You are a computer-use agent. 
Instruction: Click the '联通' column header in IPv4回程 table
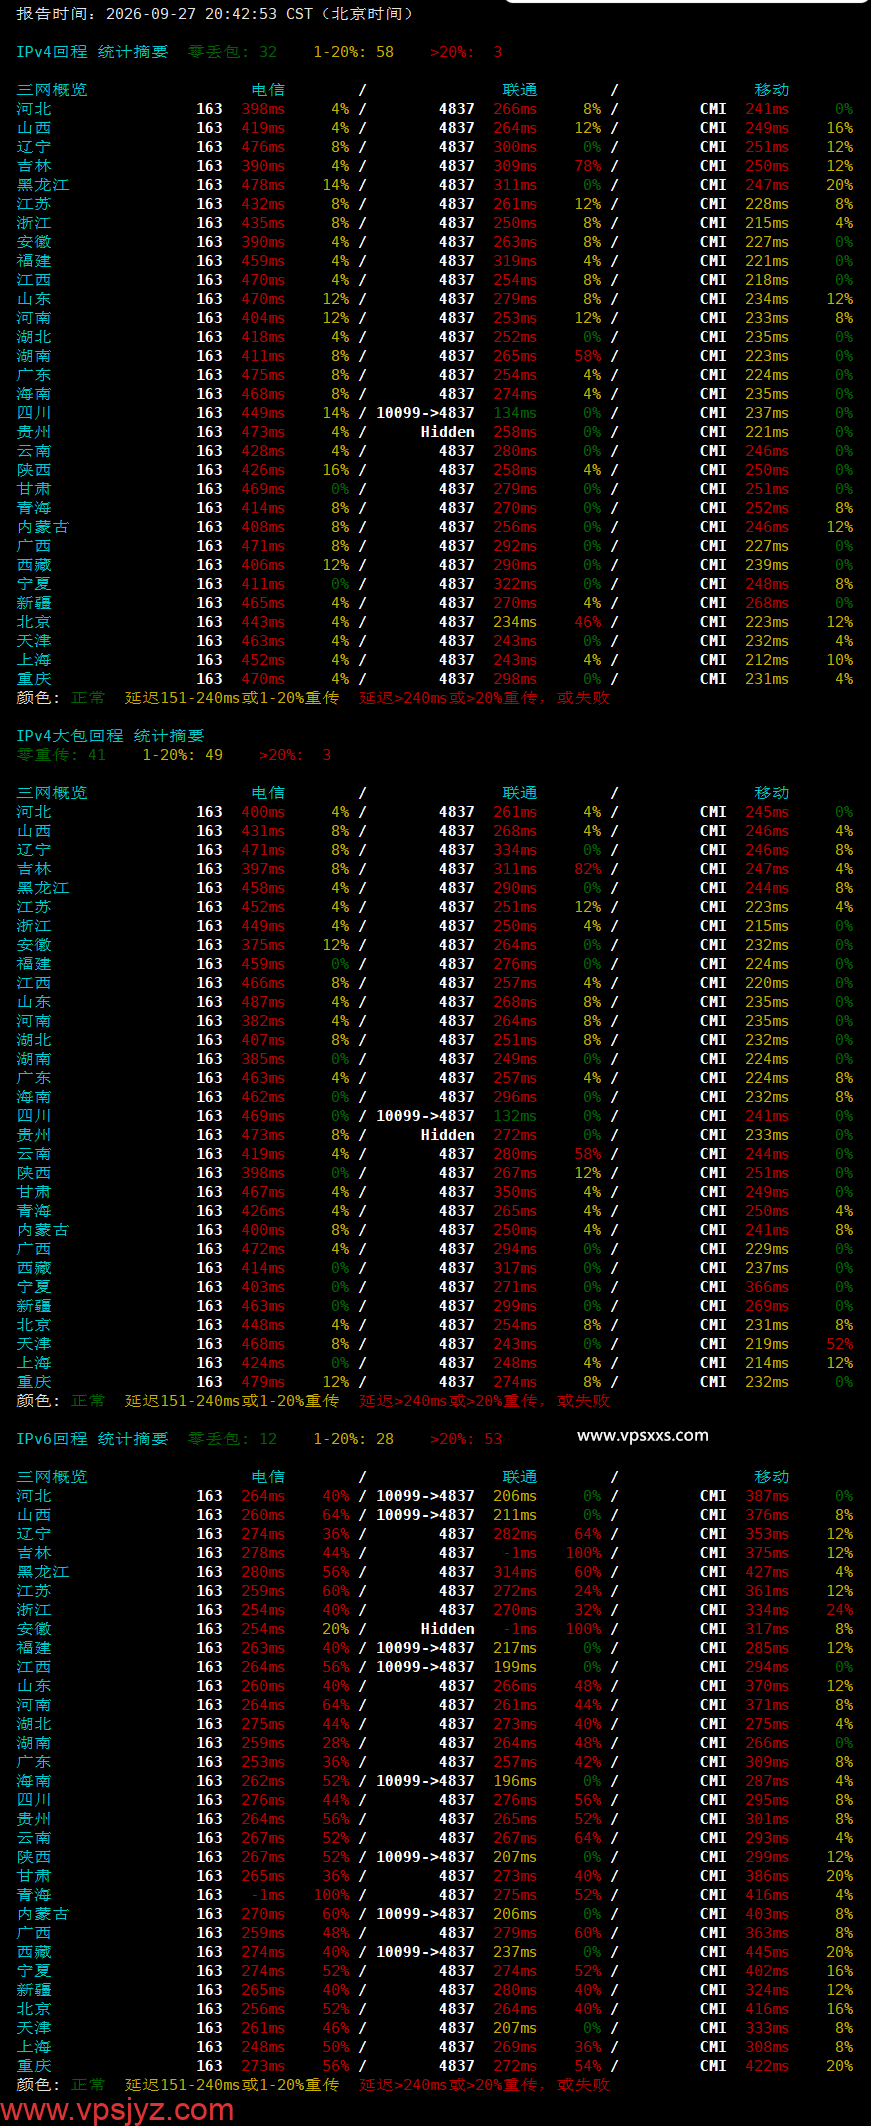520,90
